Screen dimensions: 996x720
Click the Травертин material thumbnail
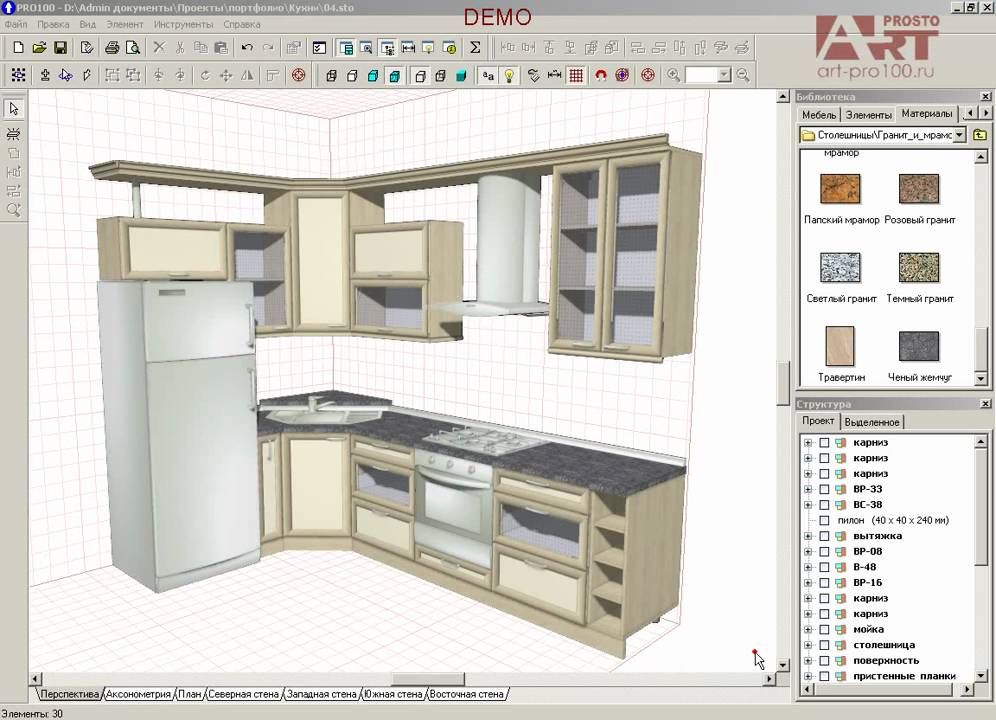(840, 347)
